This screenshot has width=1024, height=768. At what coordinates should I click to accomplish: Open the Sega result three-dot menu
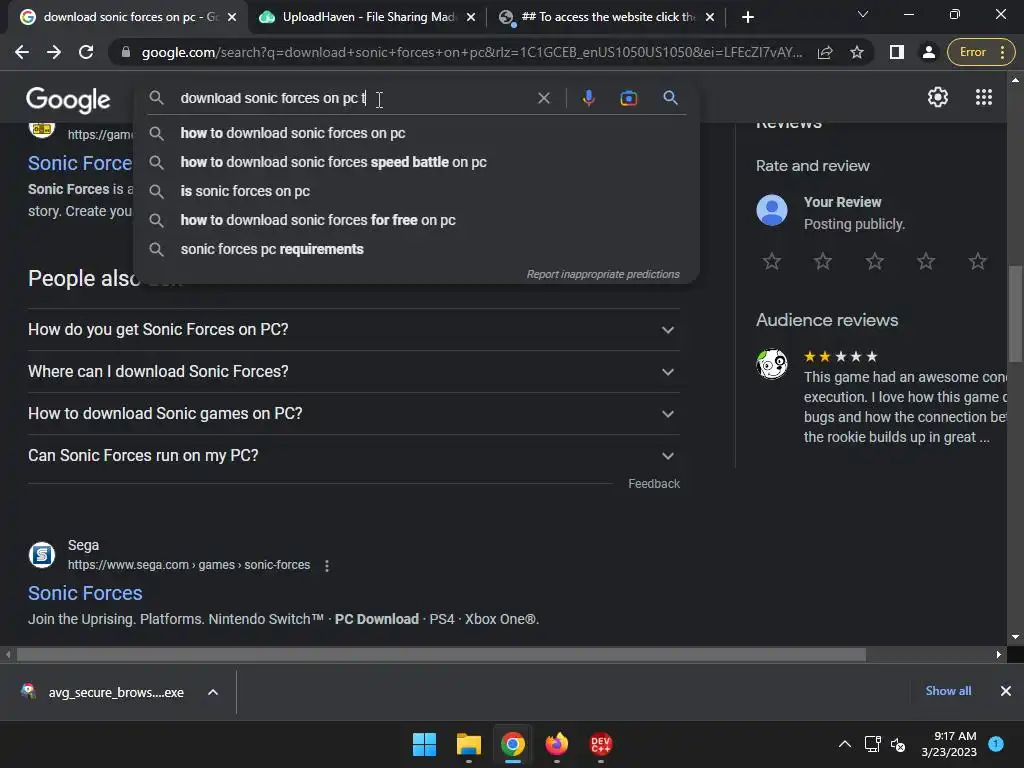[327, 566]
